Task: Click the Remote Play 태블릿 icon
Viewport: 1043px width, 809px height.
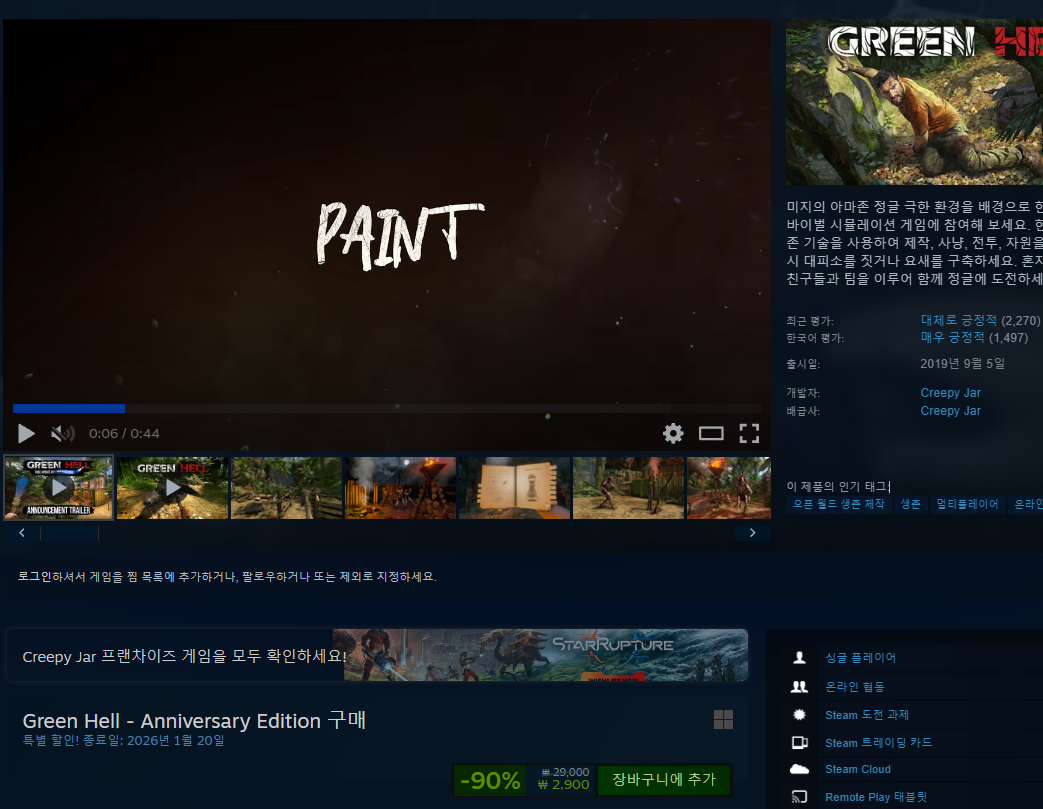Action: click(798, 796)
